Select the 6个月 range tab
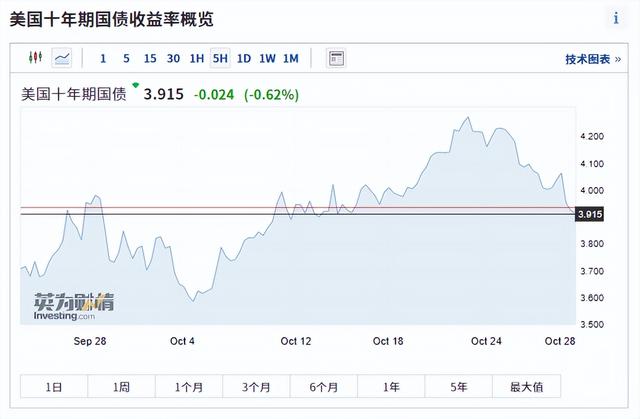The height and width of the screenshot is (419, 640). coord(324,386)
